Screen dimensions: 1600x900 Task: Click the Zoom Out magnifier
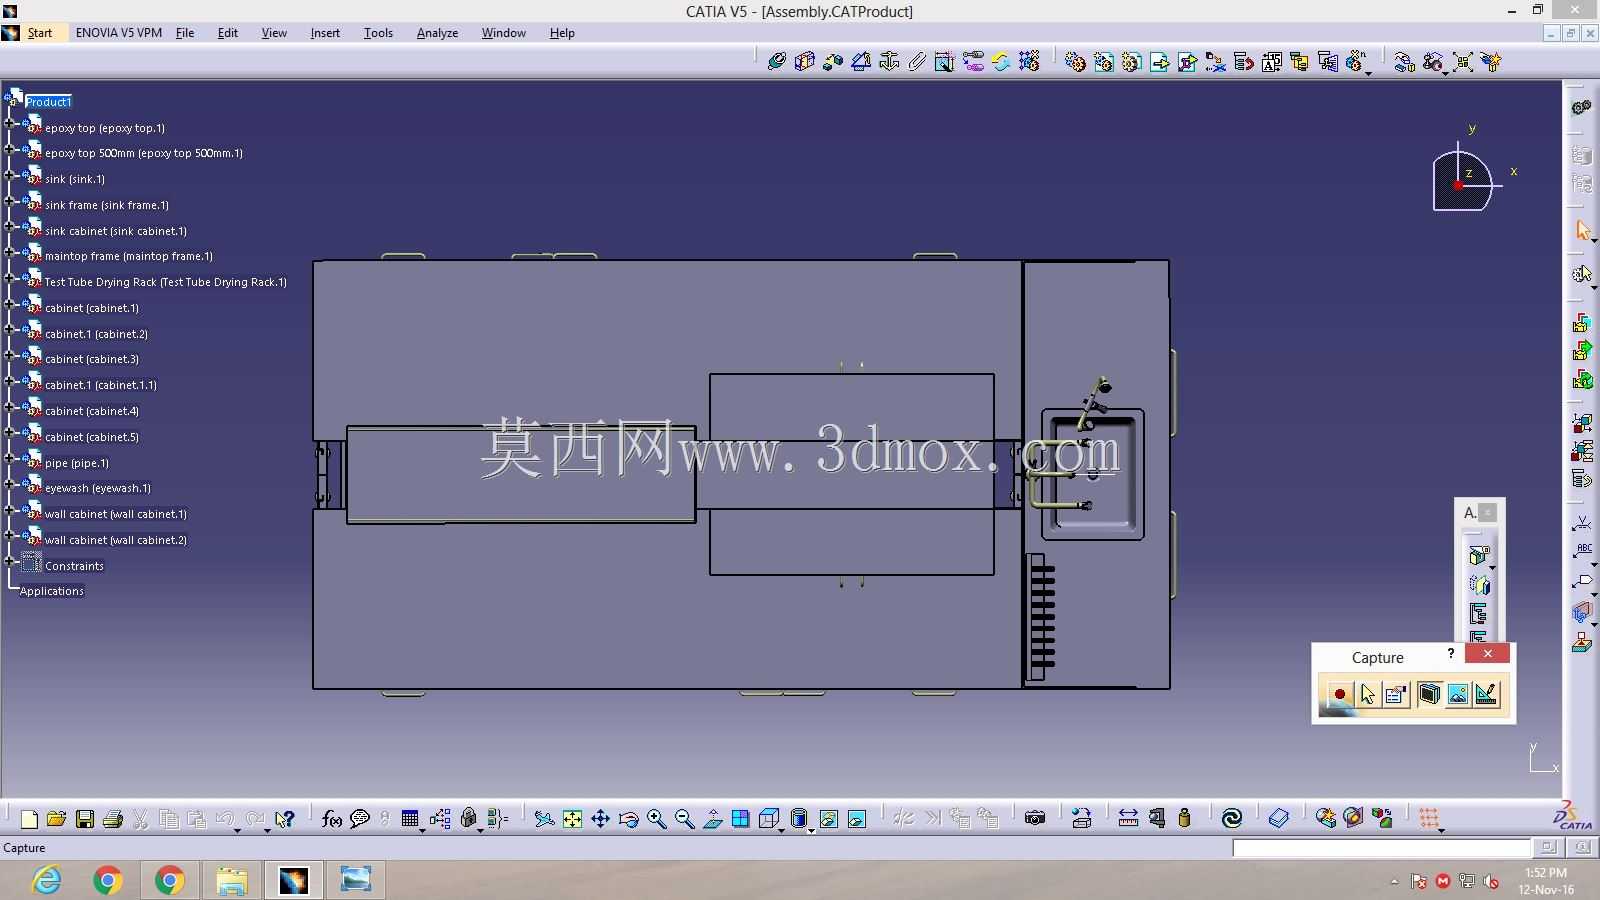point(684,819)
